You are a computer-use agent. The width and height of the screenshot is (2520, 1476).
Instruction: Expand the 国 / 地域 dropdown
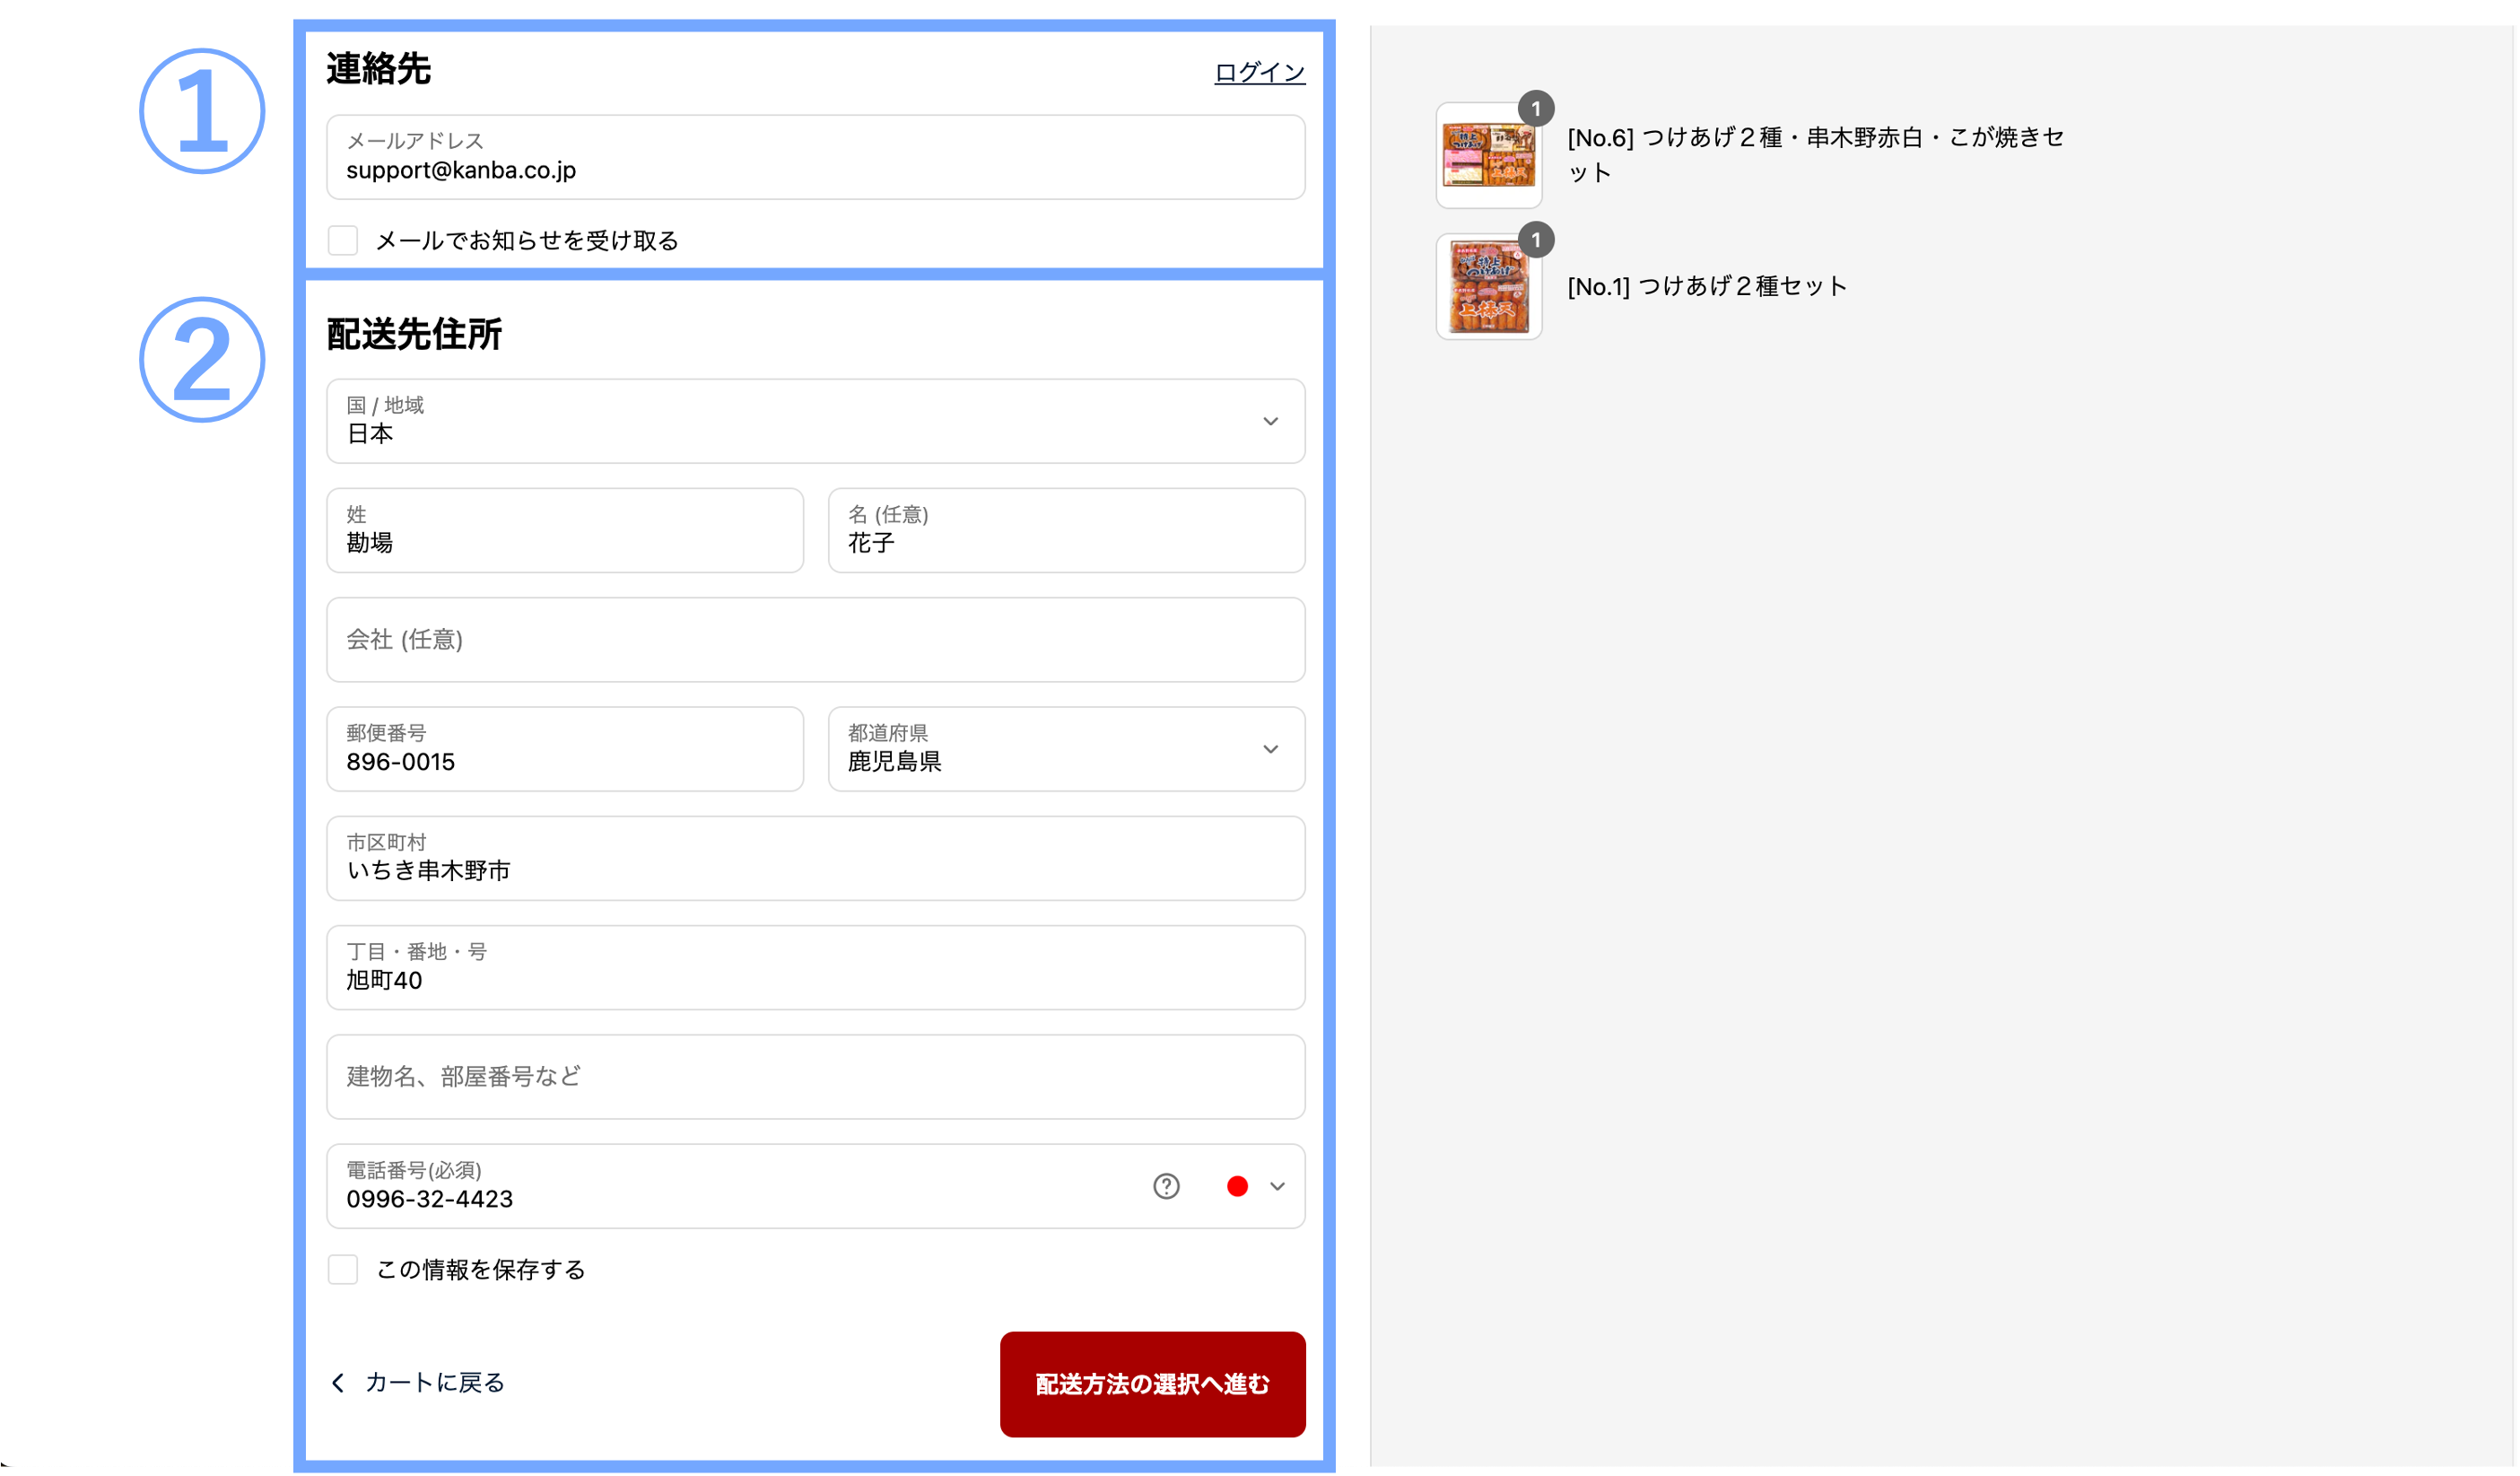tap(815, 421)
